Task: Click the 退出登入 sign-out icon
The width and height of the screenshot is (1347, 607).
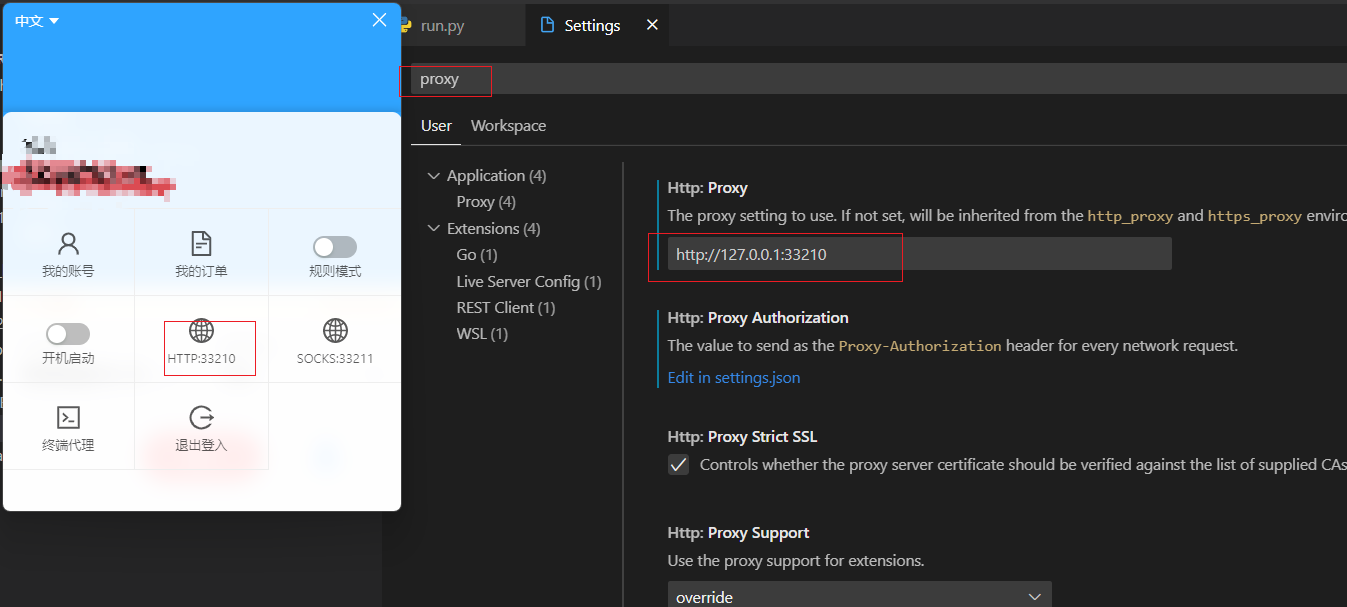Action: (201, 417)
